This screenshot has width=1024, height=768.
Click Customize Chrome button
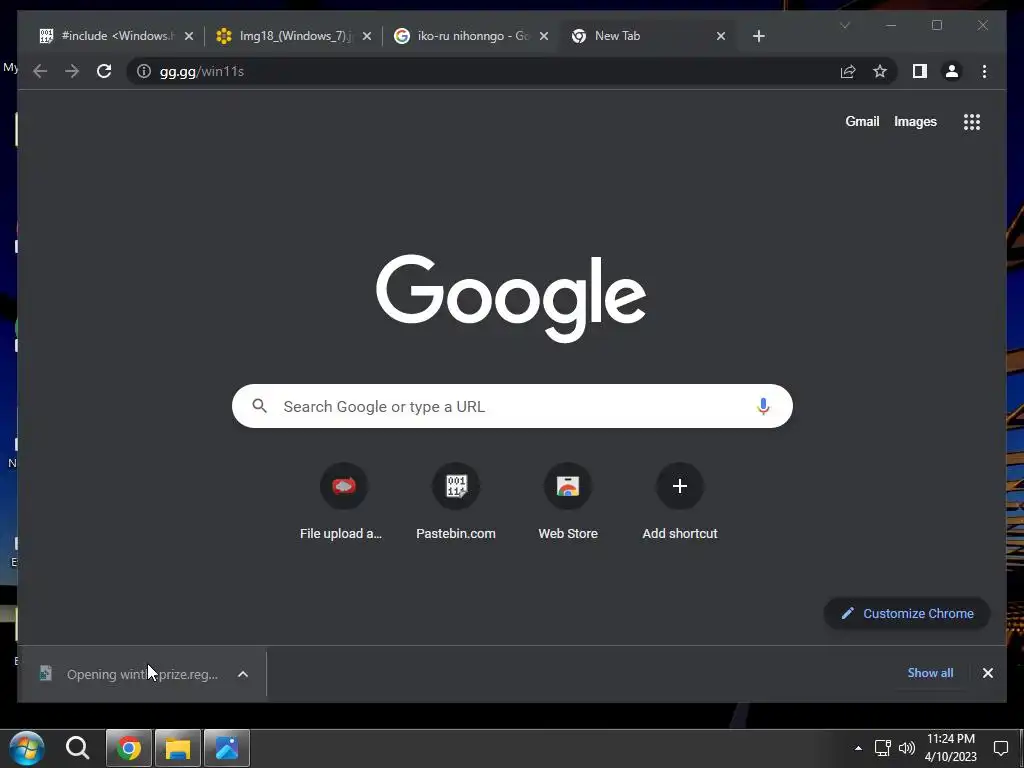(x=907, y=613)
